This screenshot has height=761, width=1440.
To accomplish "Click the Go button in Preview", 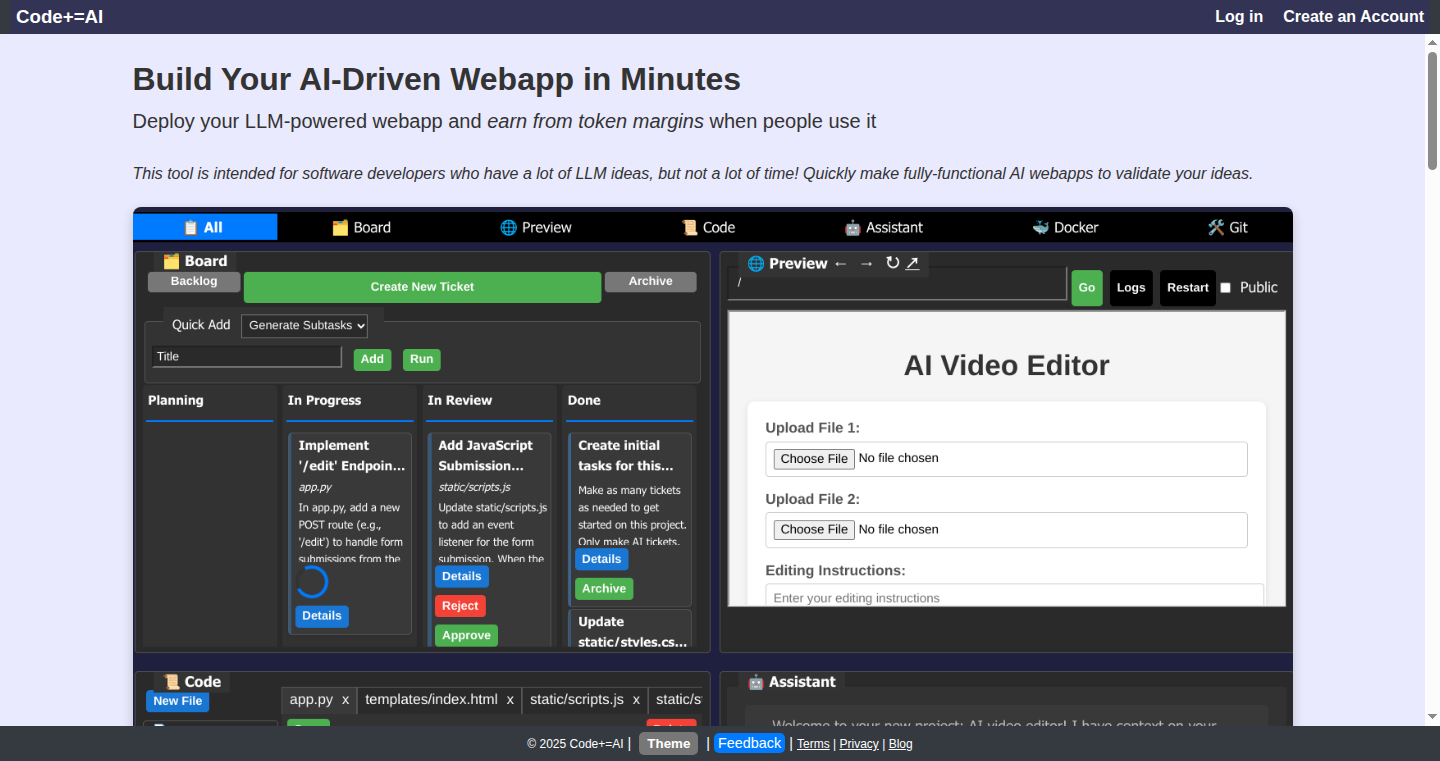I will (x=1087, y=288).
